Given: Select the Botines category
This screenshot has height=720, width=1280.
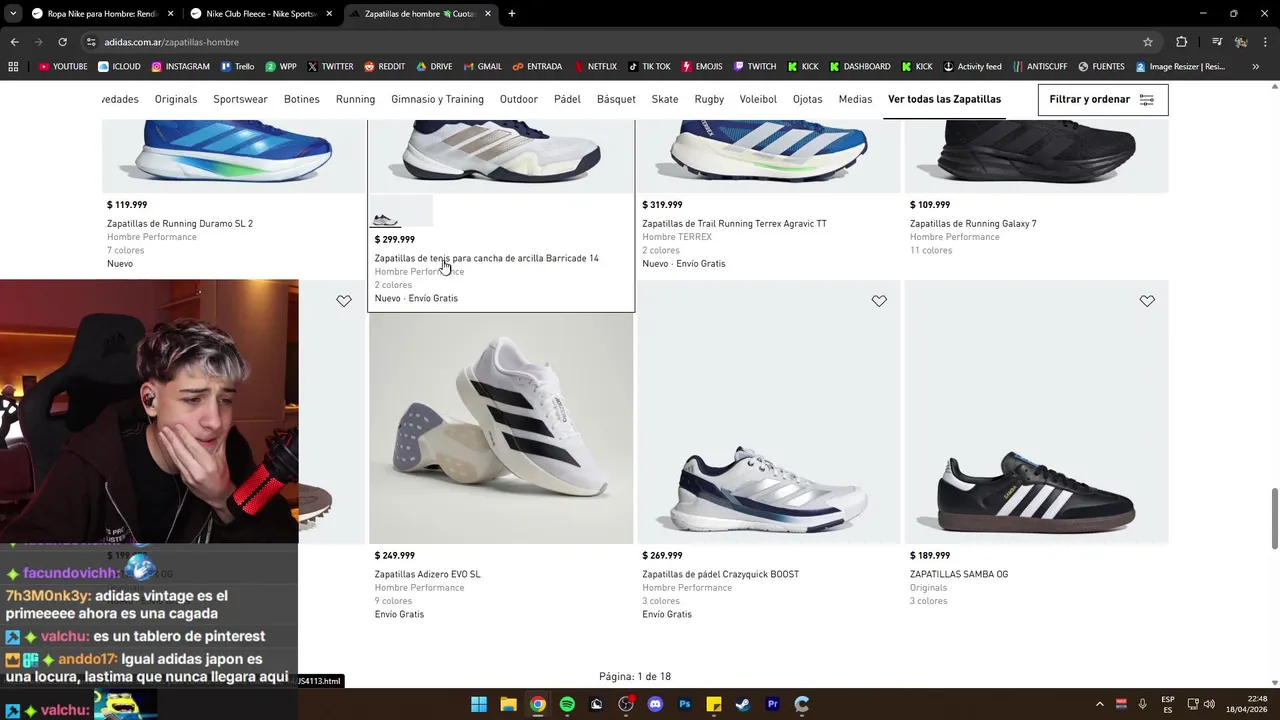Looking at the screenshot, I should point(301,99).
